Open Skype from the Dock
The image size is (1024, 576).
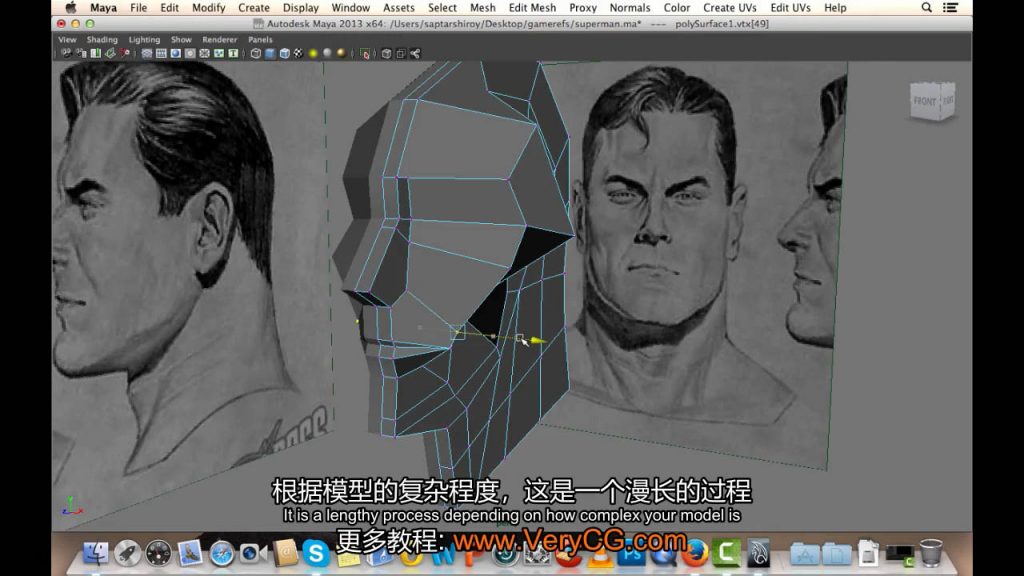click(x=315, y=553)
